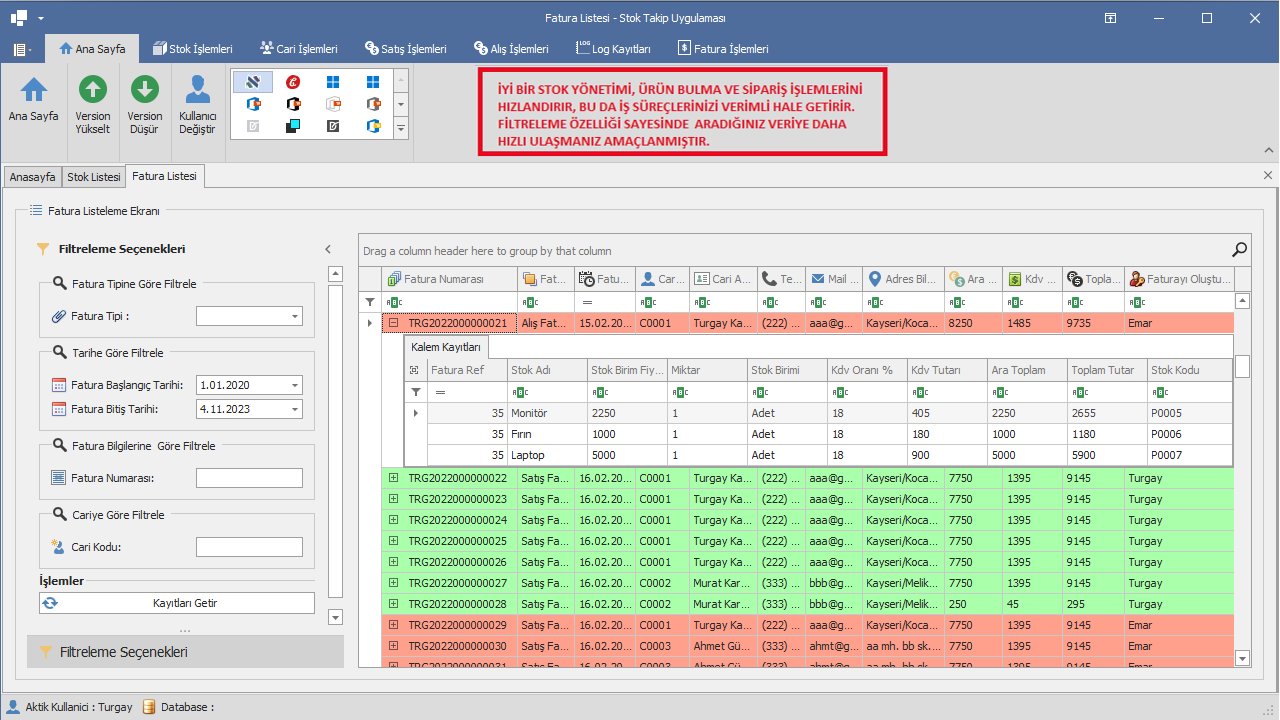The width and height of the screenshot is (1280, 720).
Task: Open the Log Kayıtları ribbon tab
Action: coord(614,48)
